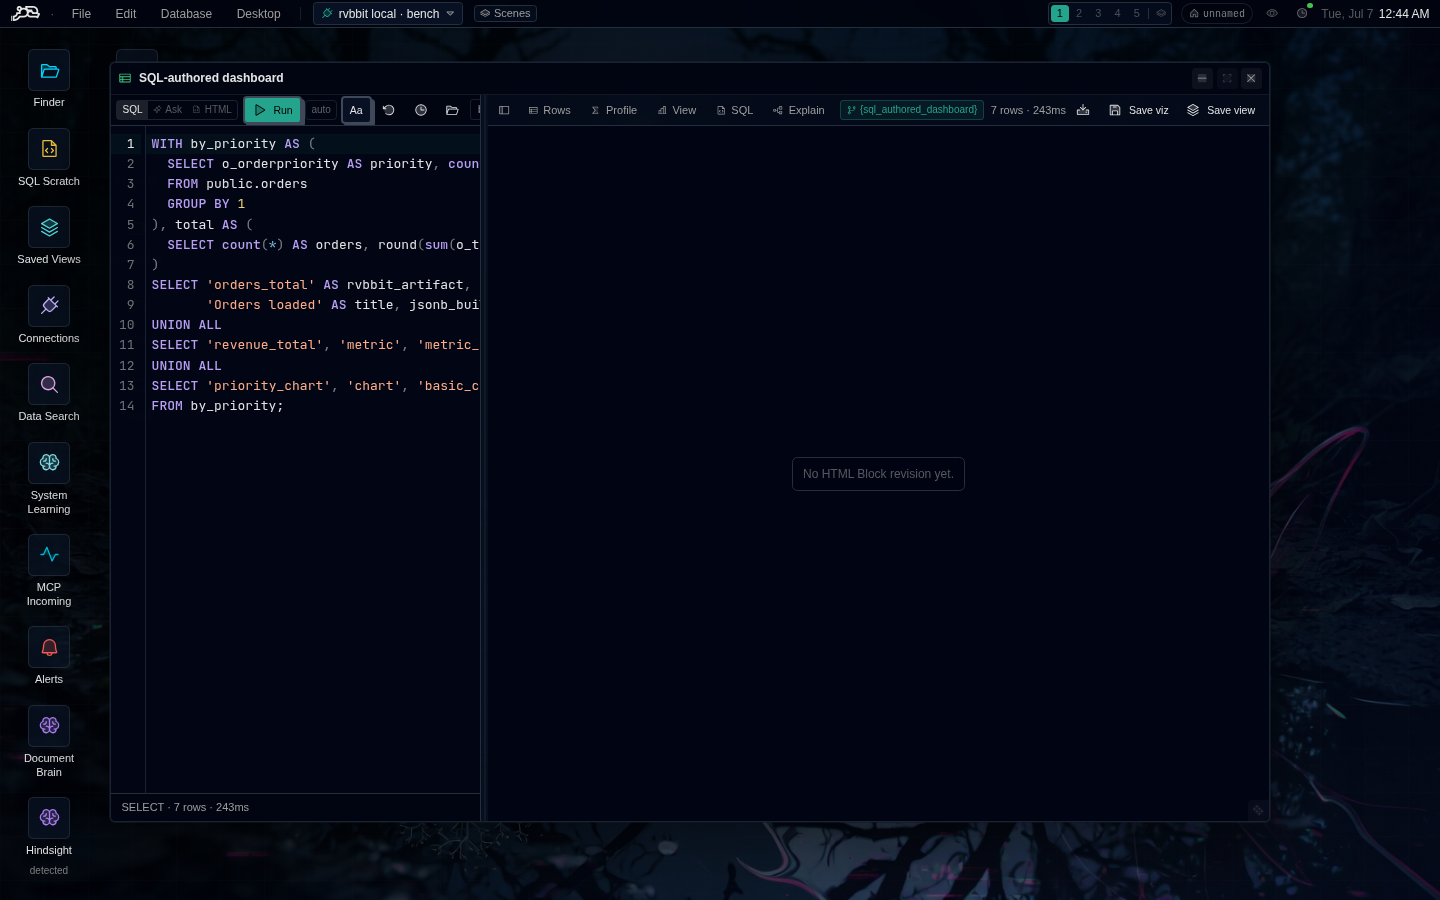The height and width of the screenshot is (900, 1440).
Task: Open the Hindsight icon
Action: 49,818
